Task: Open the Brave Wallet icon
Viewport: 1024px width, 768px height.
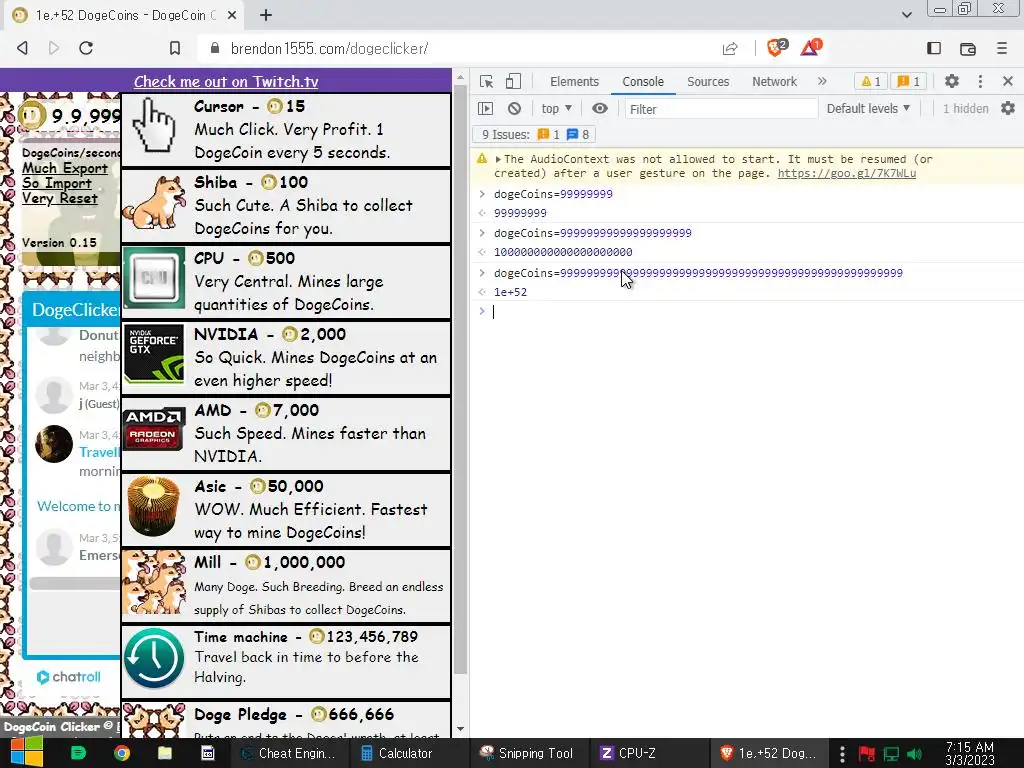Action: [x=968, y=48]
